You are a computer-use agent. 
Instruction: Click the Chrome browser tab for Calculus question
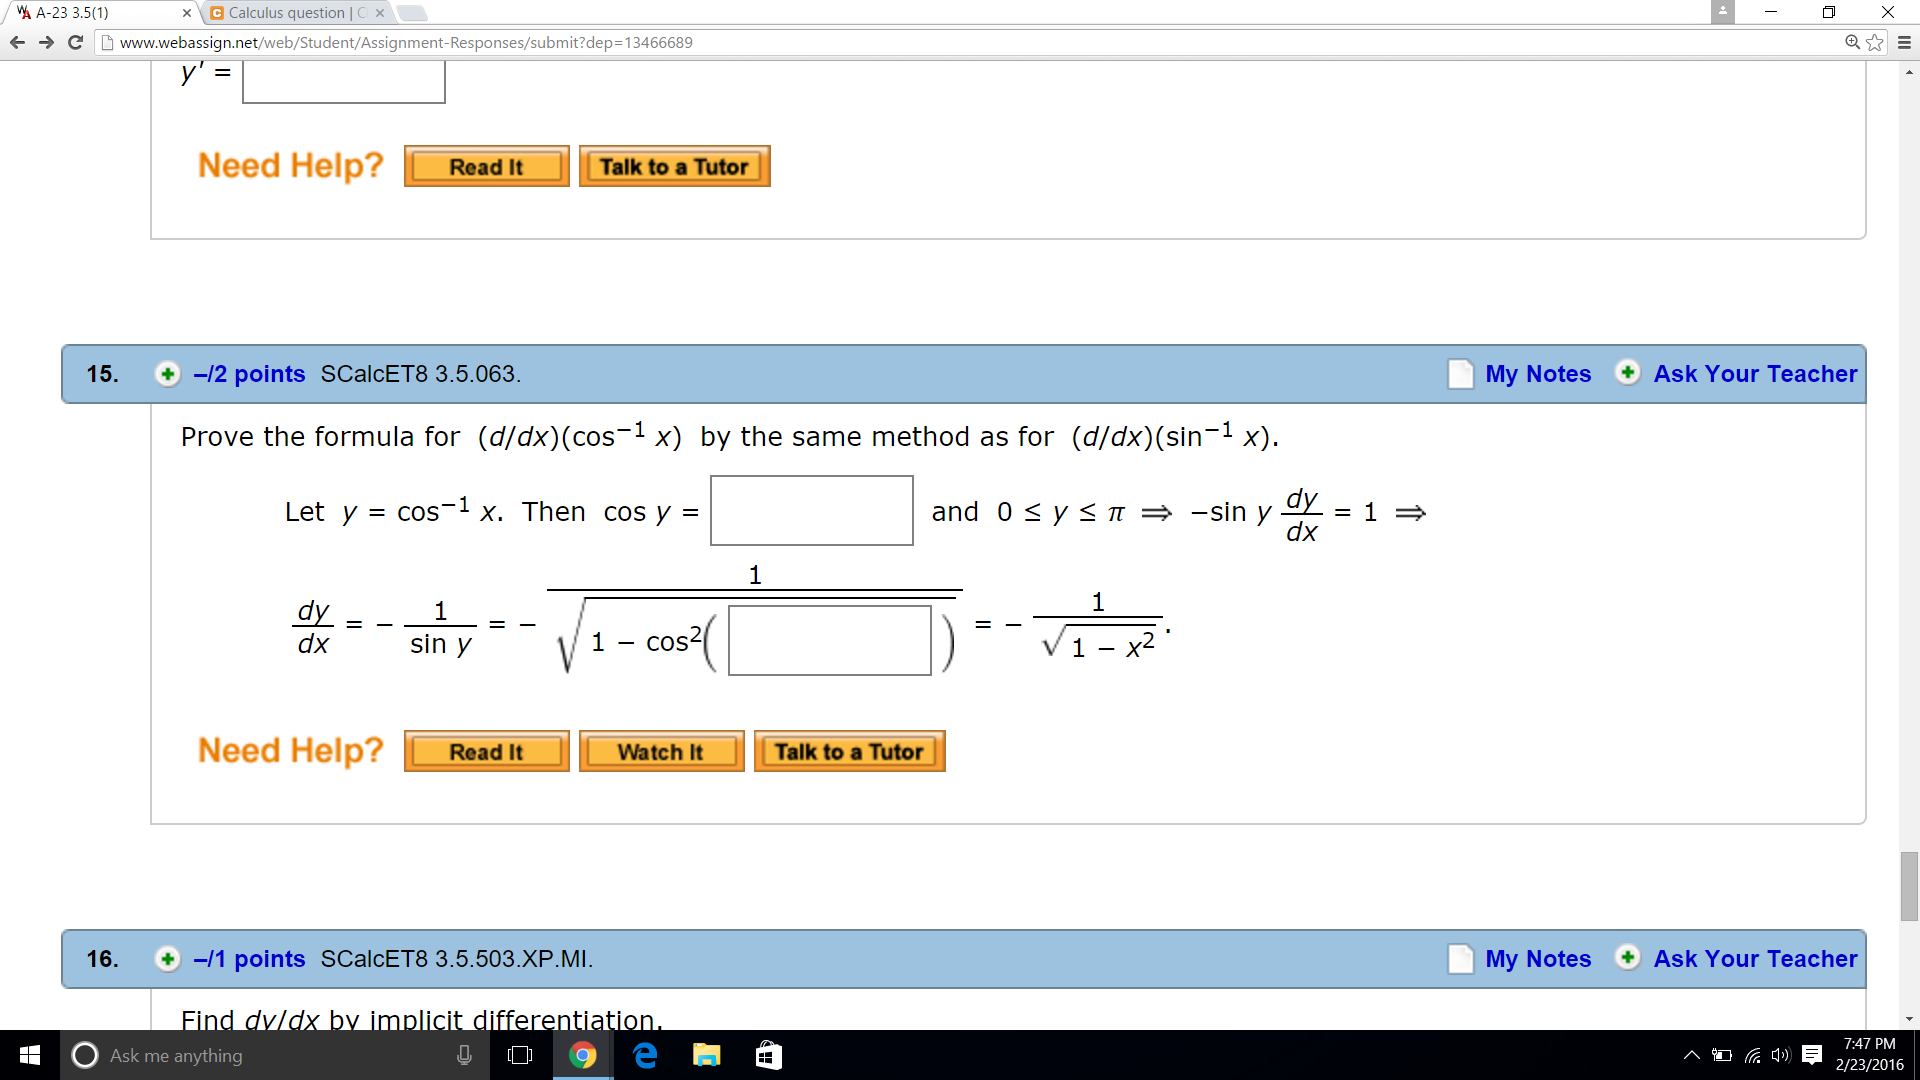290,12
